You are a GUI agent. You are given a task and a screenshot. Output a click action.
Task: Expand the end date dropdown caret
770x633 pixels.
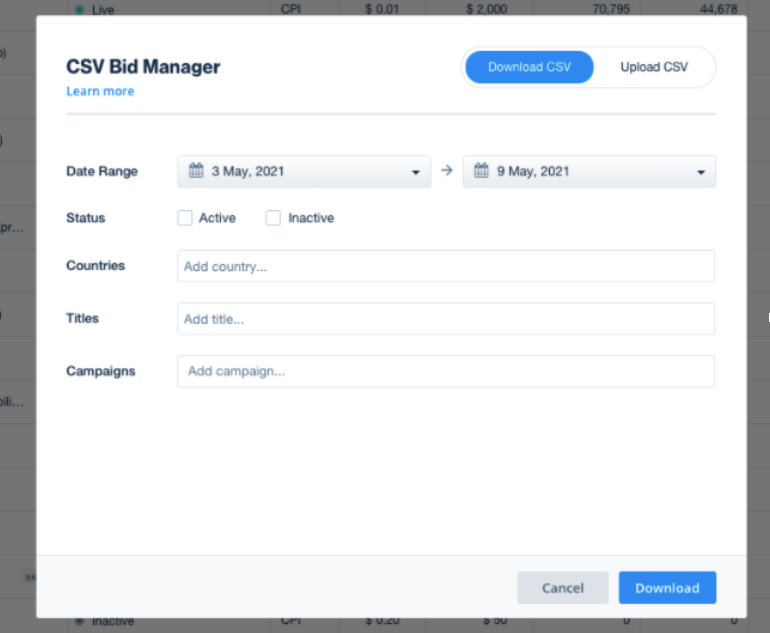(x=701, y=172)
